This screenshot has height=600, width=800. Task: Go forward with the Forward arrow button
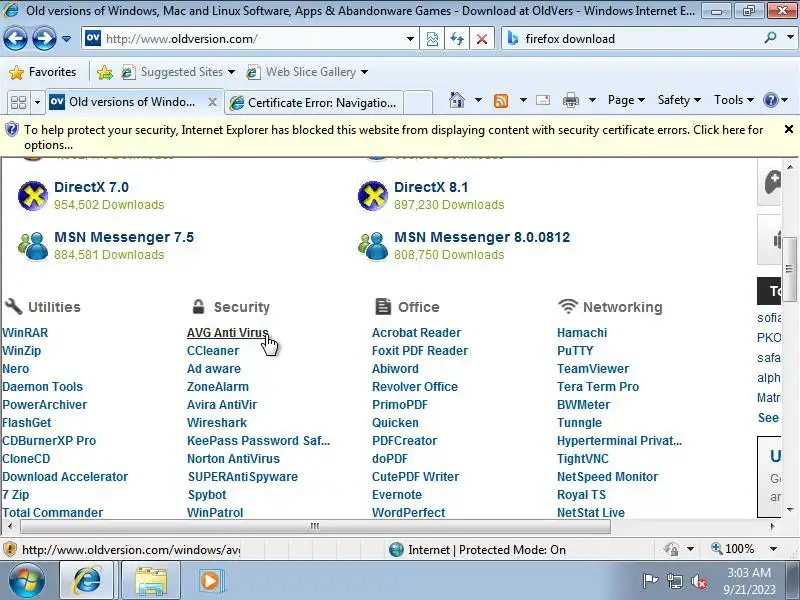(44, 39)
